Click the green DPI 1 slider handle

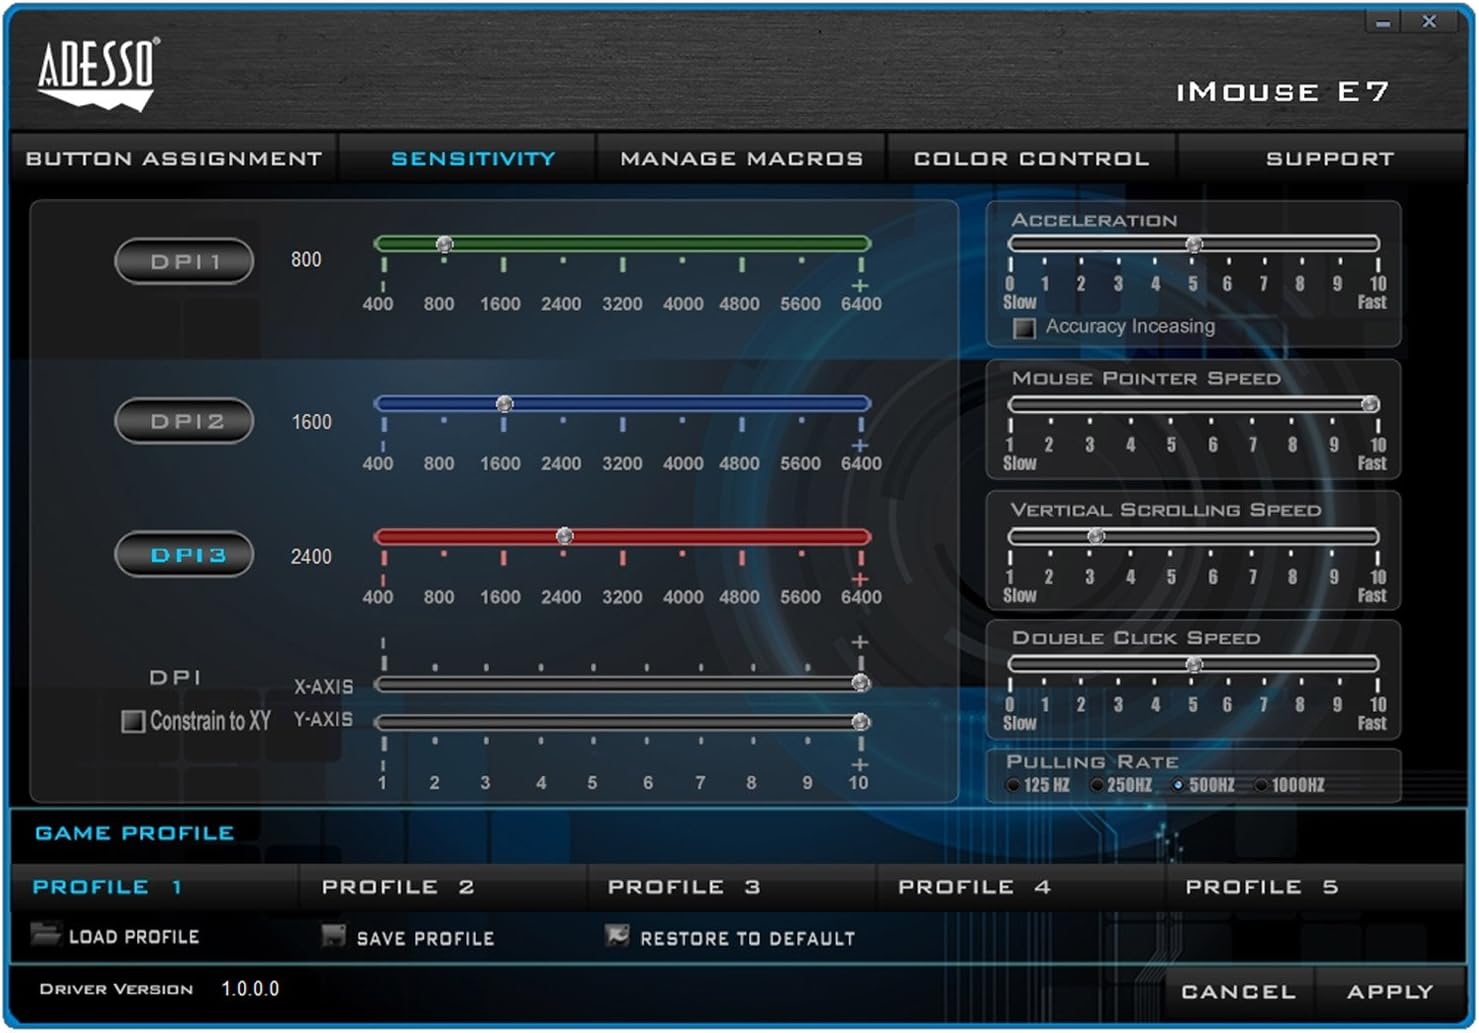(445, 244)
